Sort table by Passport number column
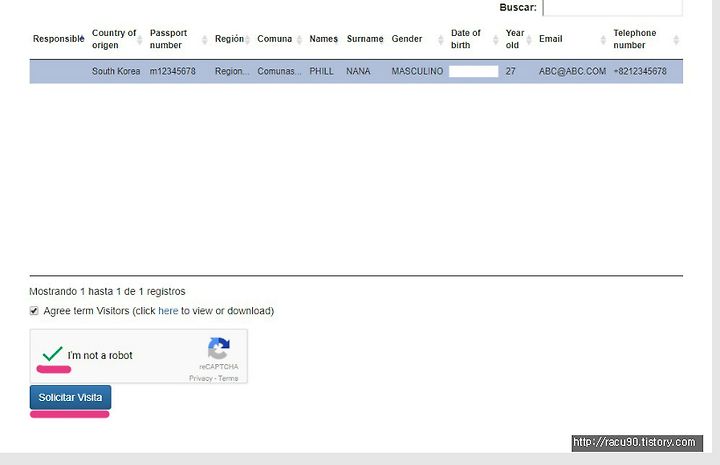The height and width of the screenshot is (465, 720). click(x=179, y=39)
